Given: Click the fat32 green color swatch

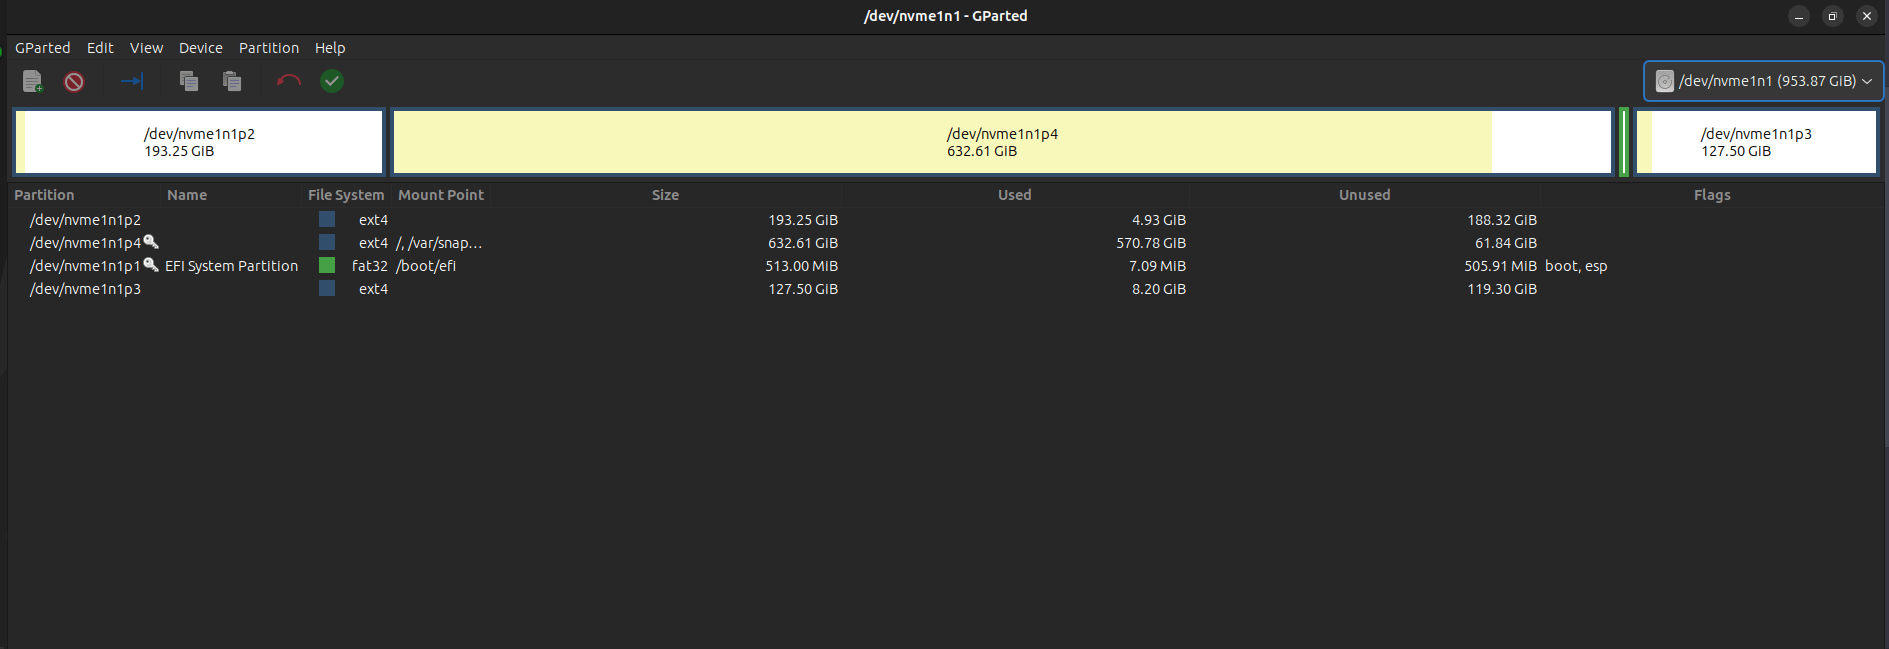Looking at the screenshot, I should tap(327, 265).
